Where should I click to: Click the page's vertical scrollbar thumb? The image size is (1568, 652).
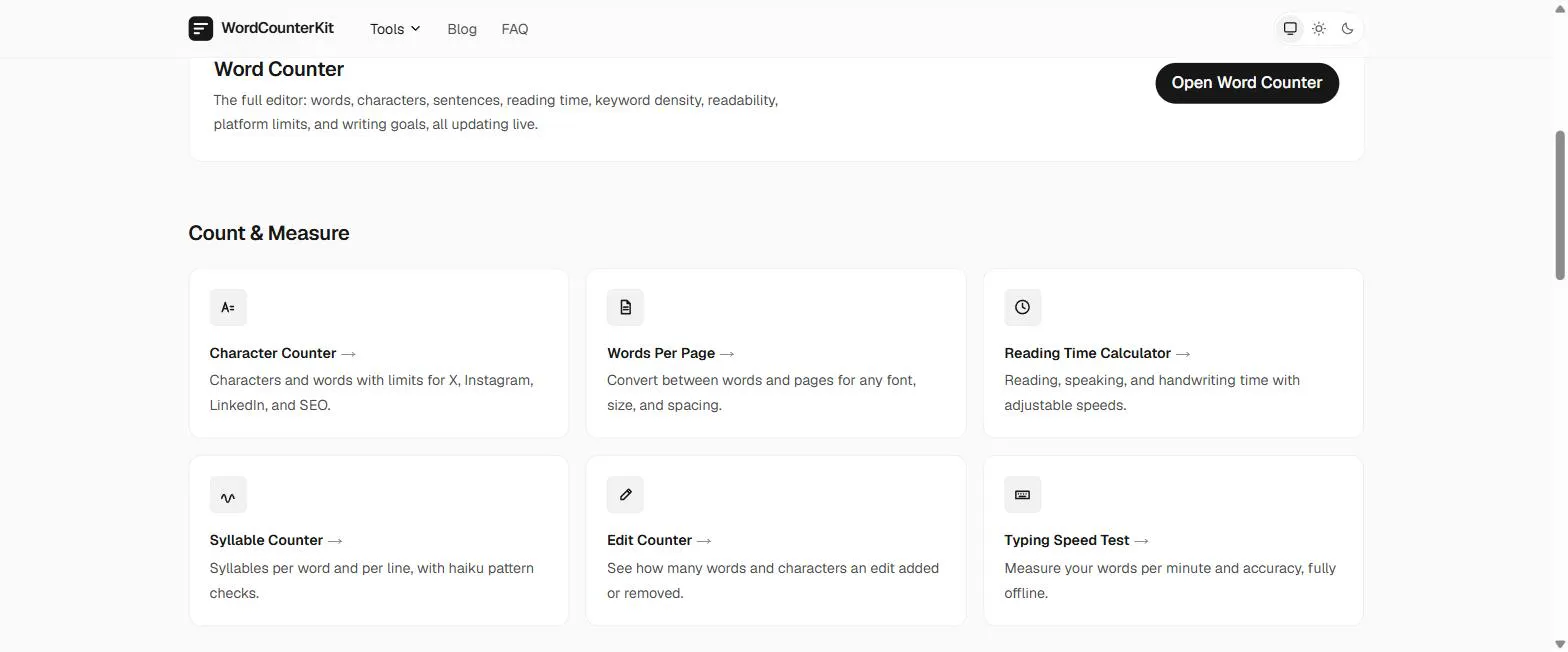coord(1559,205)
